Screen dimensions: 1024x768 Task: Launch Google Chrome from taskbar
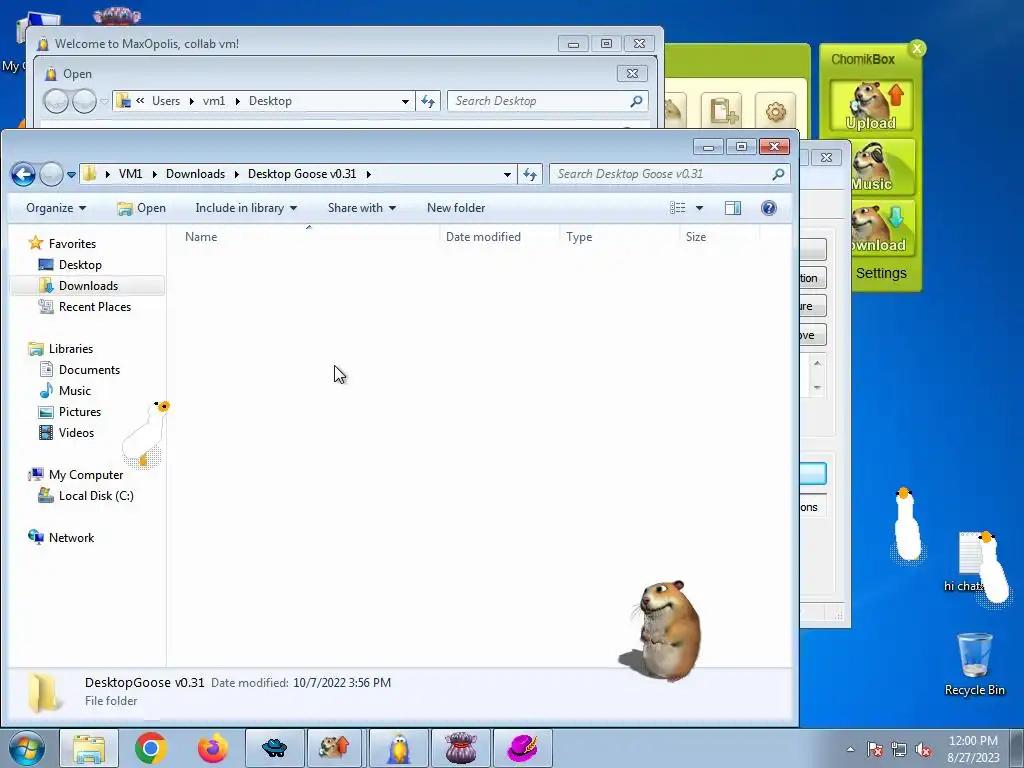[x=151, y=748]
